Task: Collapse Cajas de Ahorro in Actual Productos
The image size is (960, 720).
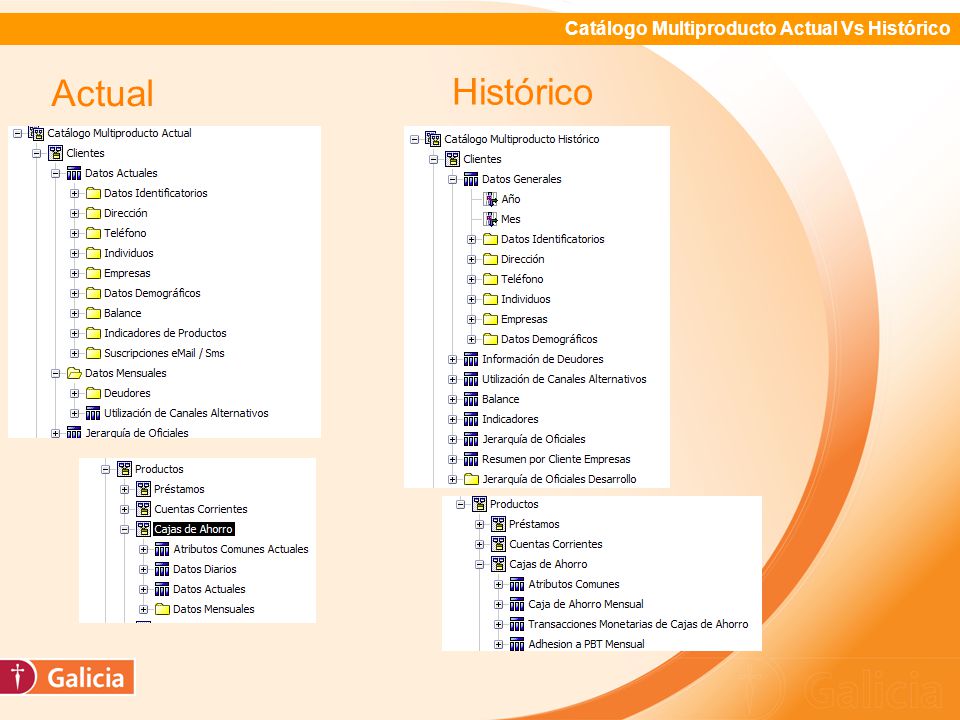Action: tap(124, 530)
